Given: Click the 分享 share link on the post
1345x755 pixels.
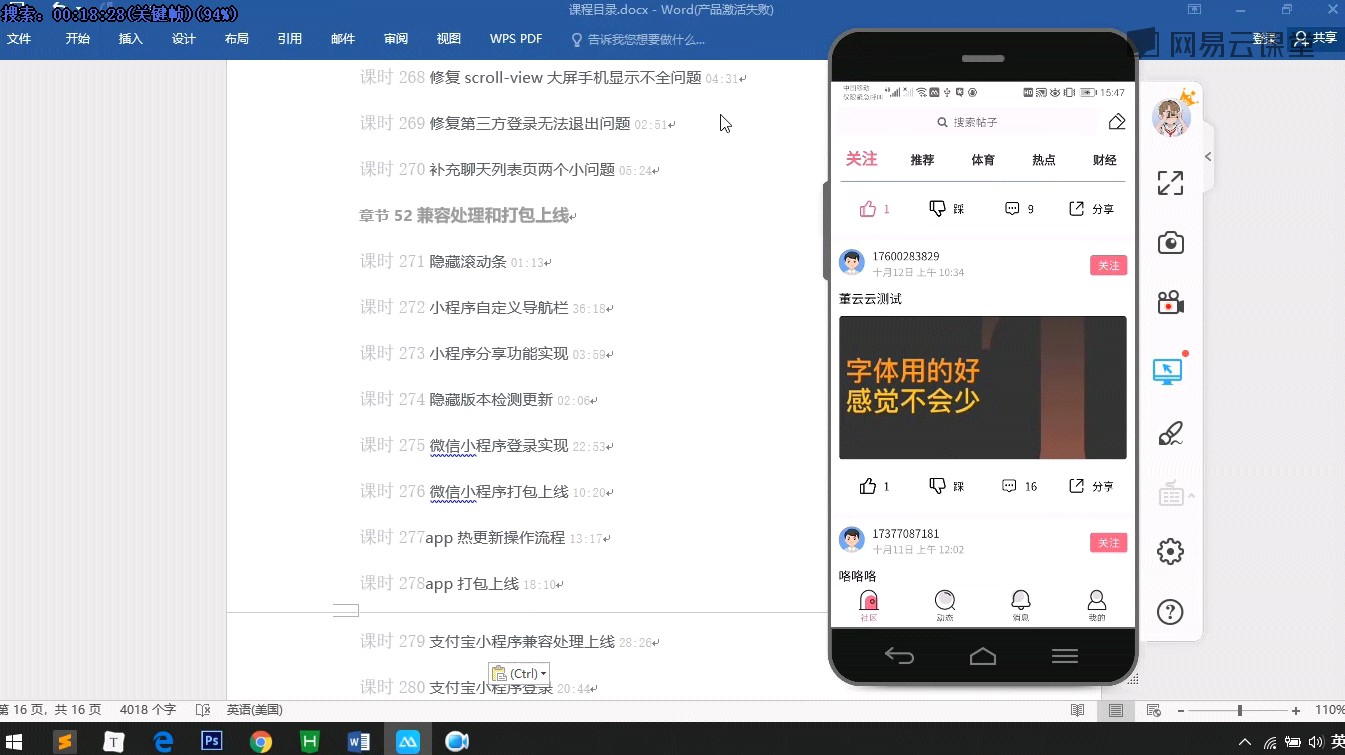Looking at the screenshot, I should pyautogui.click(x=1092, y=486).
